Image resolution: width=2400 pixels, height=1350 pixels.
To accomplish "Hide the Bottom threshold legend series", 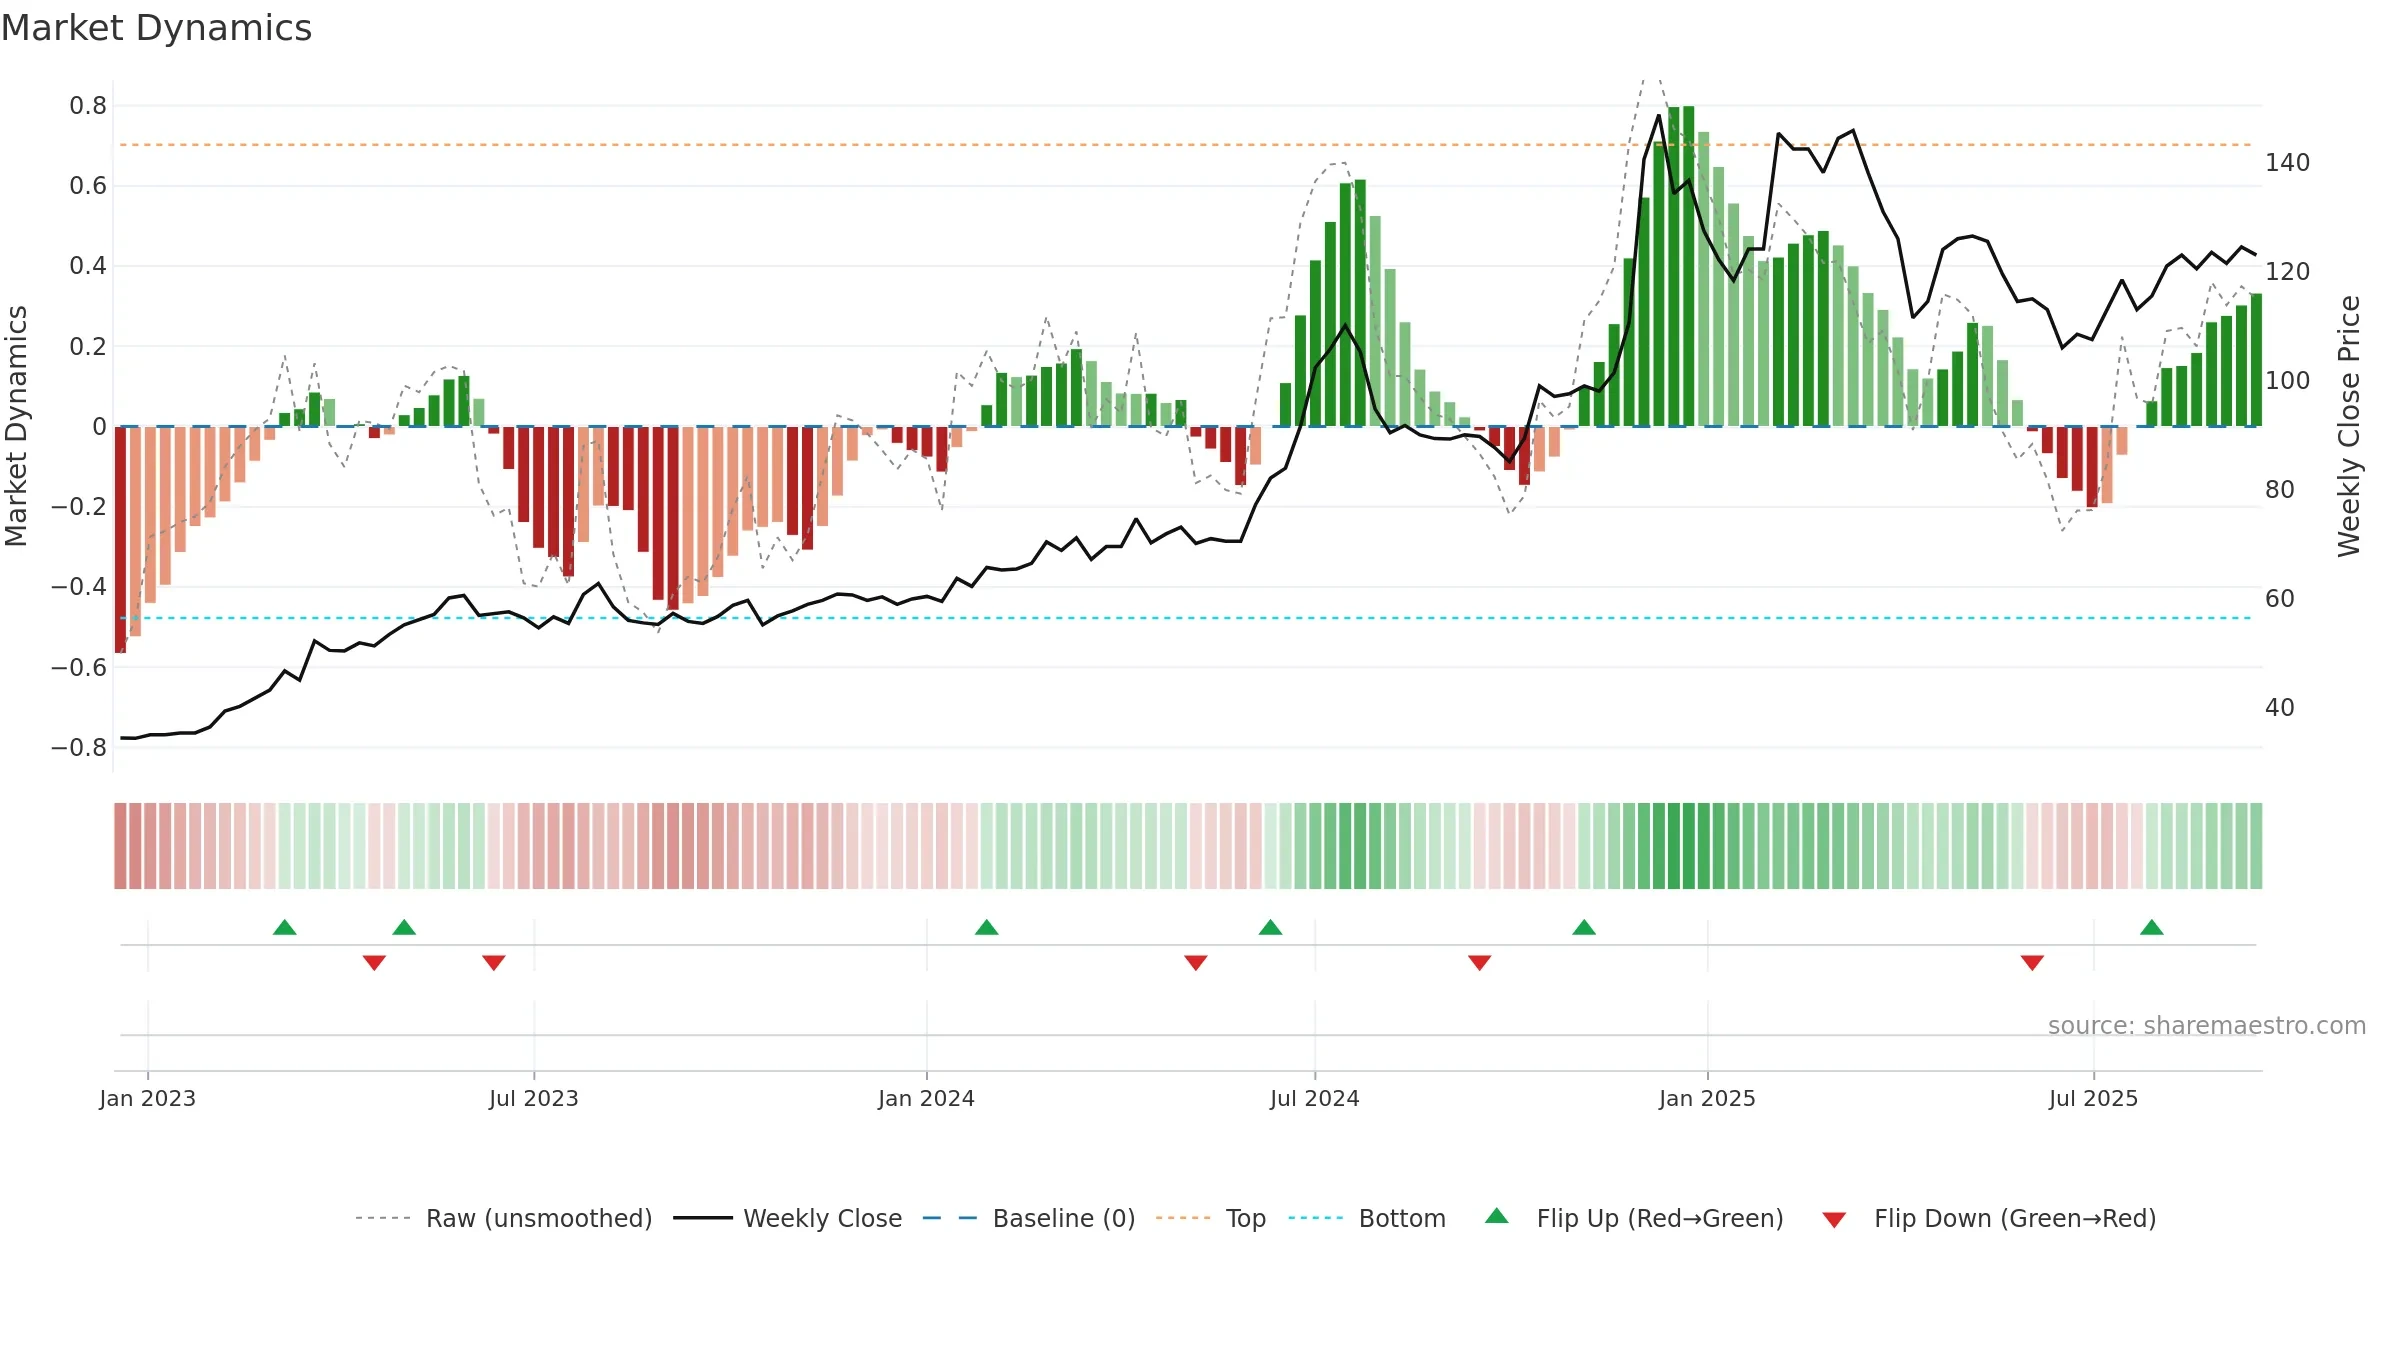I will (x=1367, y=1218).
